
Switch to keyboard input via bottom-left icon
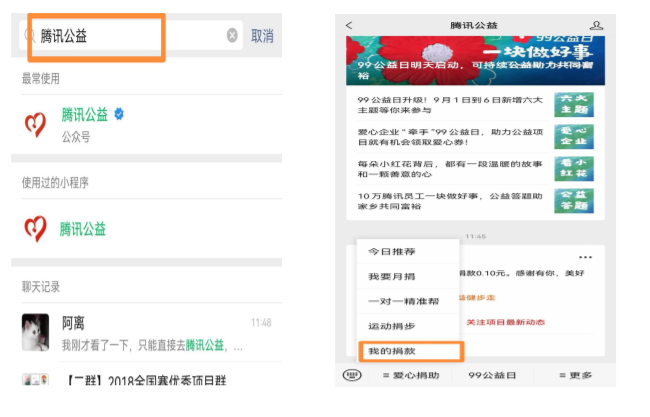pyautogui.click(x=351, y=375)
